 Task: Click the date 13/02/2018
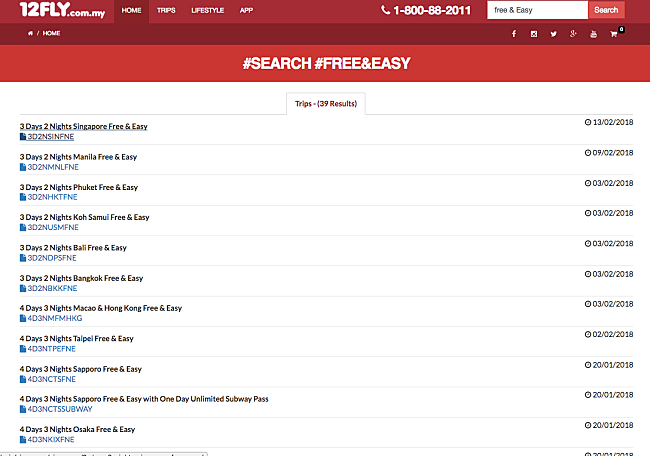pos(613,122)
